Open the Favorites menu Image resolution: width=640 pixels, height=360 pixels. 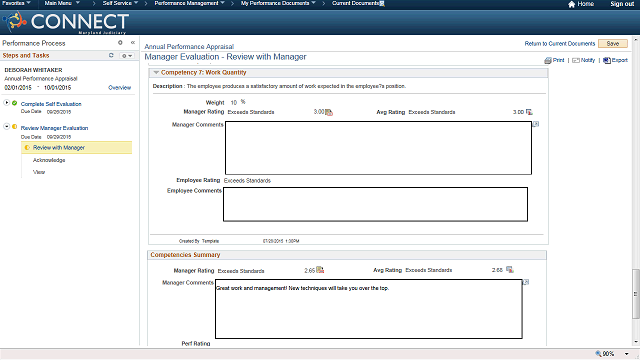click(16, 3)
